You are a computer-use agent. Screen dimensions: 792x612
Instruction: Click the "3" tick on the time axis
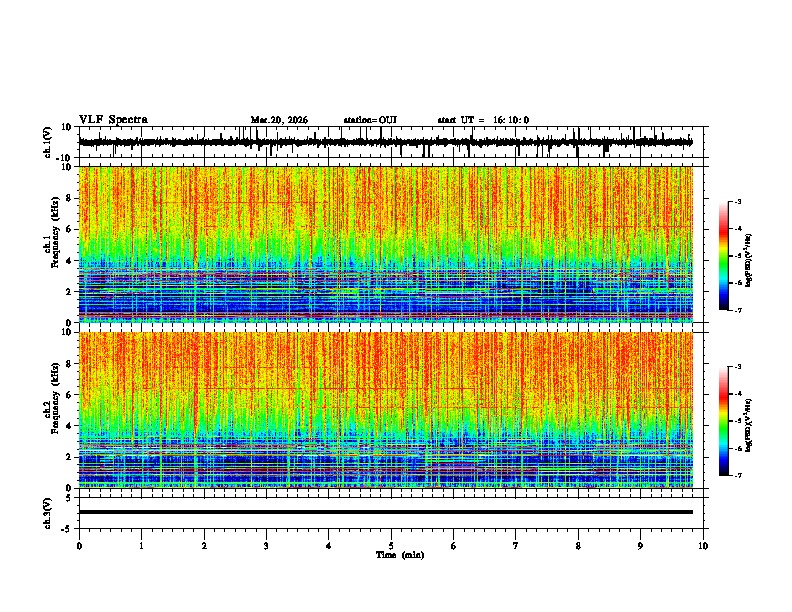pyautogui.click(x=266, y=546)
